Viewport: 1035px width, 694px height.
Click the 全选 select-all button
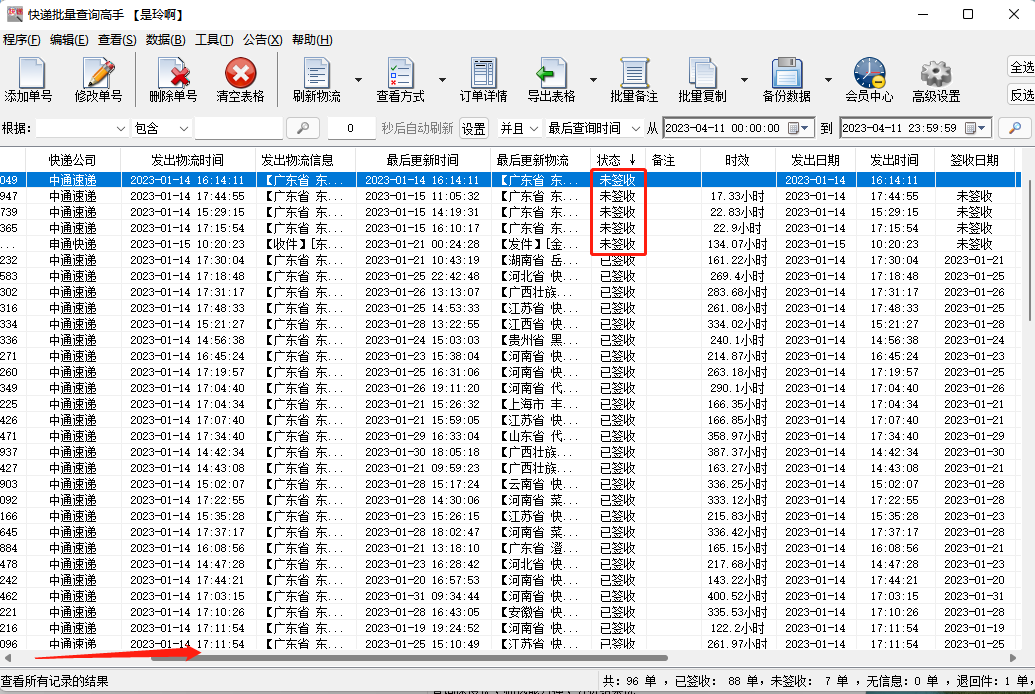[1021, 67]
